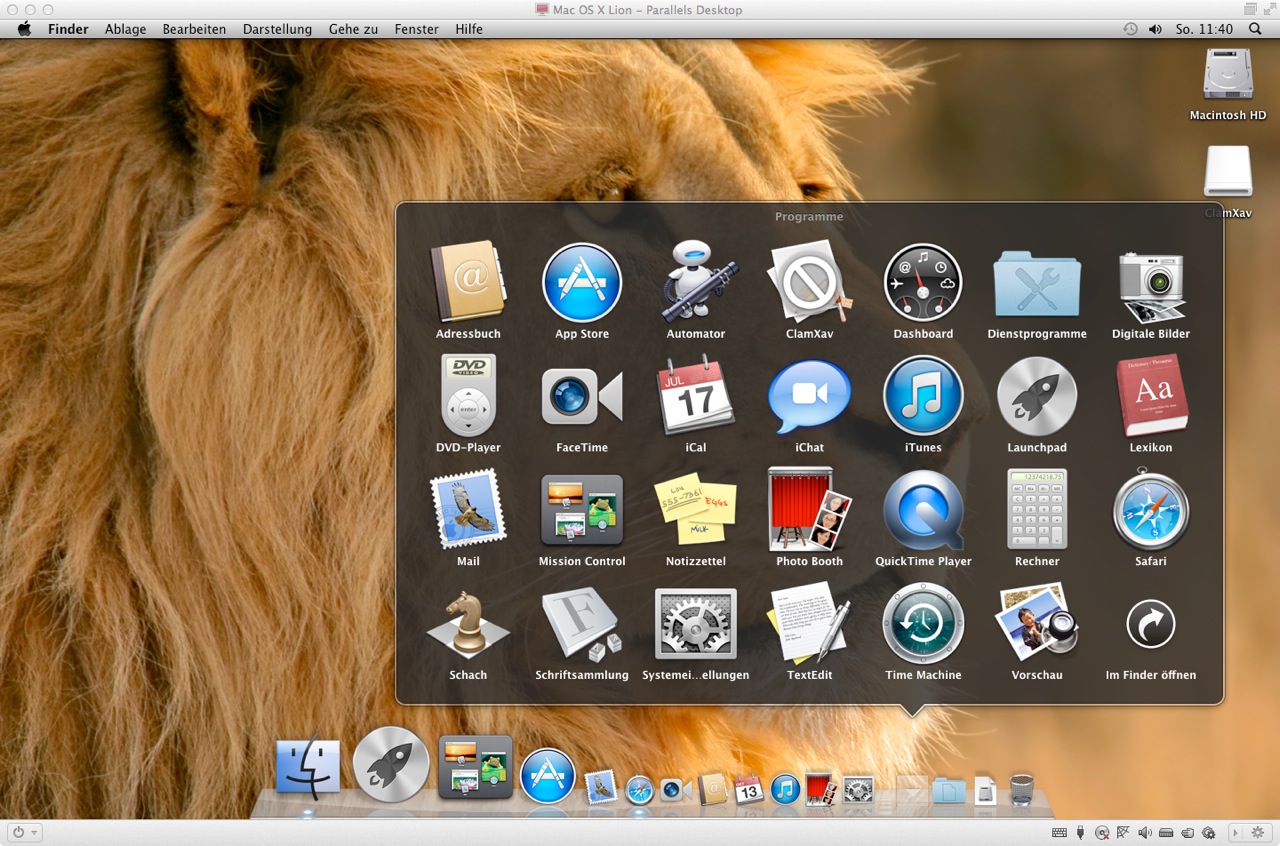
Task: Open Time Machine app icon
Action: click(x=923, y=624)
